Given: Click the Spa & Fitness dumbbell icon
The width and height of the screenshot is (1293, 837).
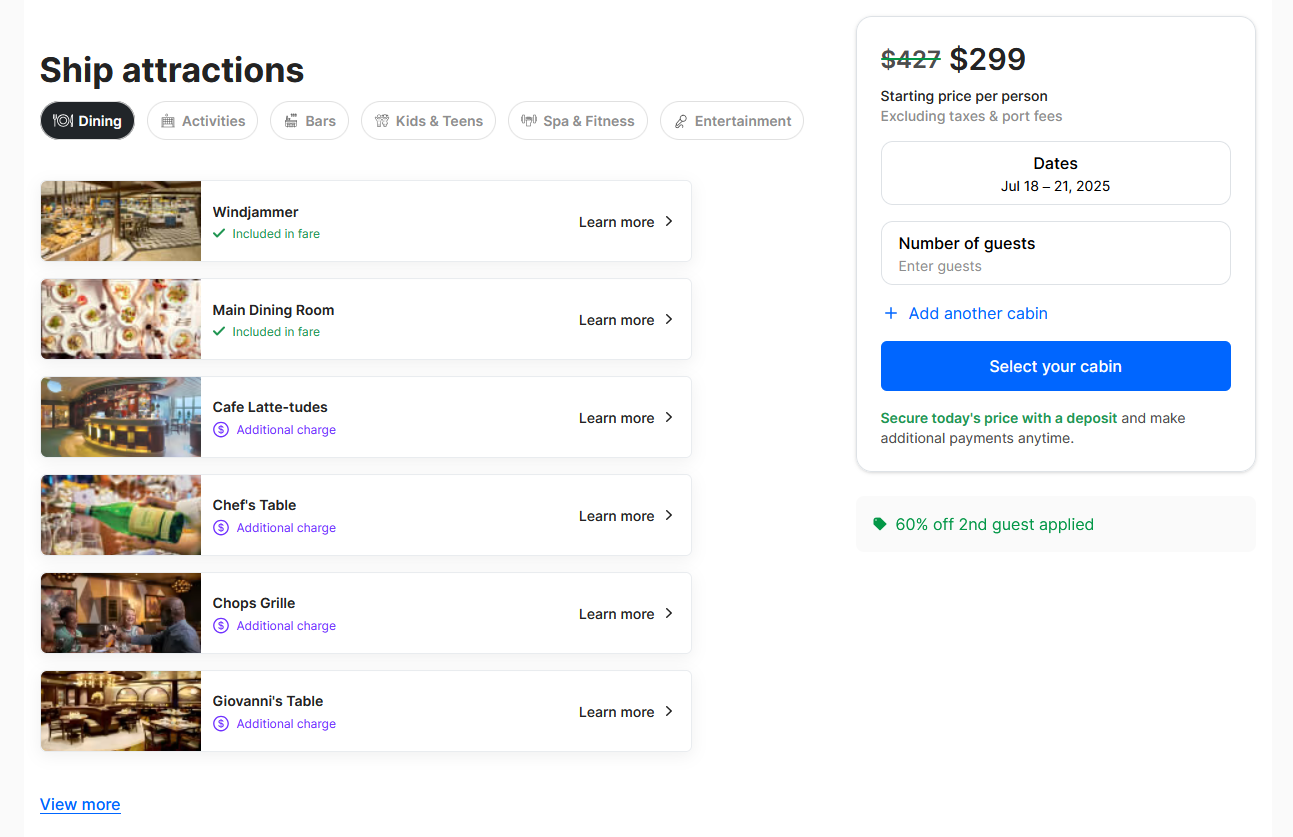Looking at the screenshot, I should [529, 121].
